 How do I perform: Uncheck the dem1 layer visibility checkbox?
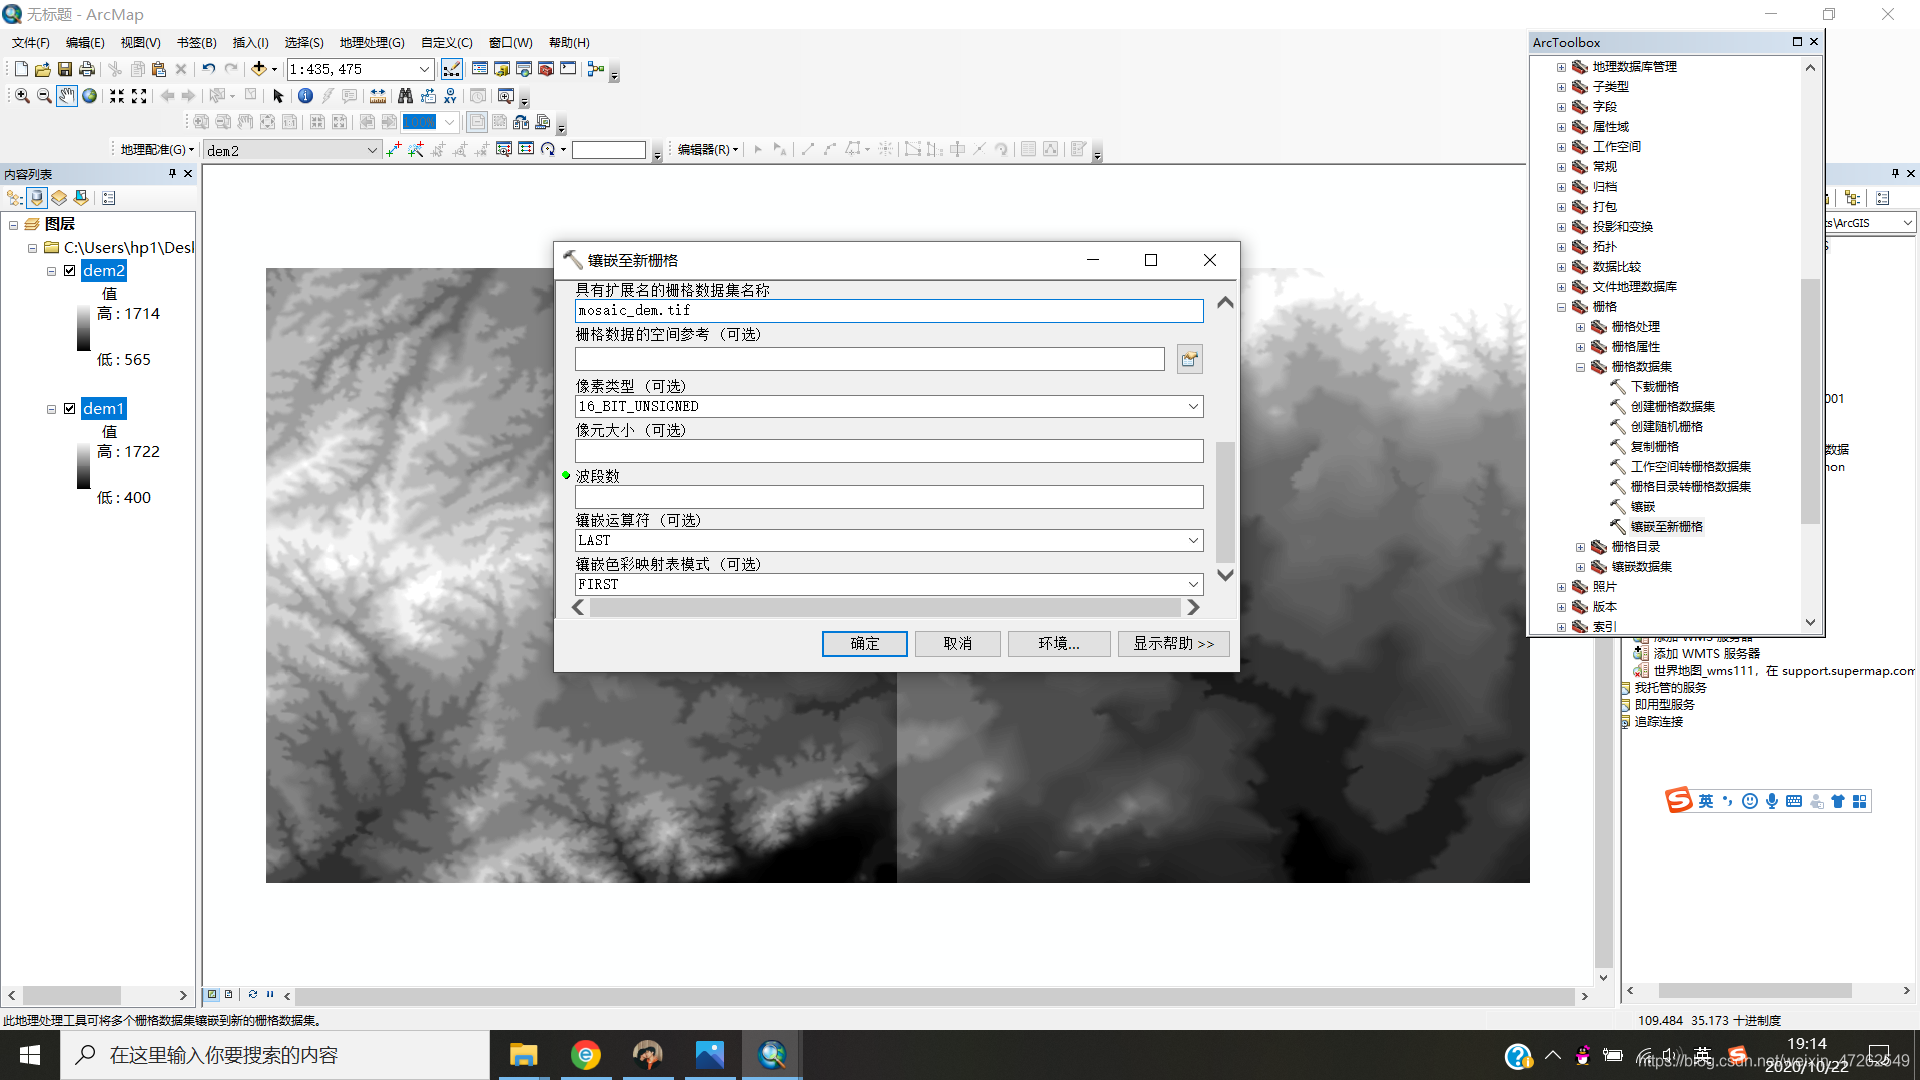(70, 409)
